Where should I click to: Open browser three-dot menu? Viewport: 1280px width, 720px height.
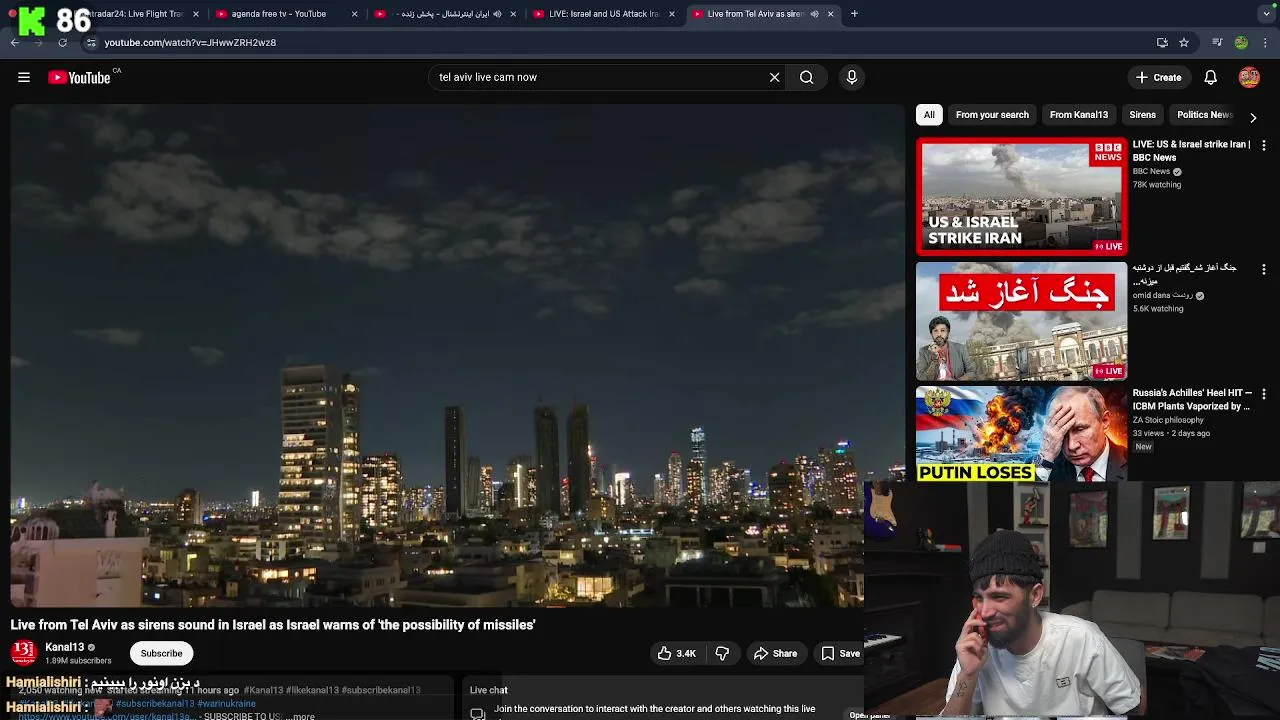(x=1266, y=42)
